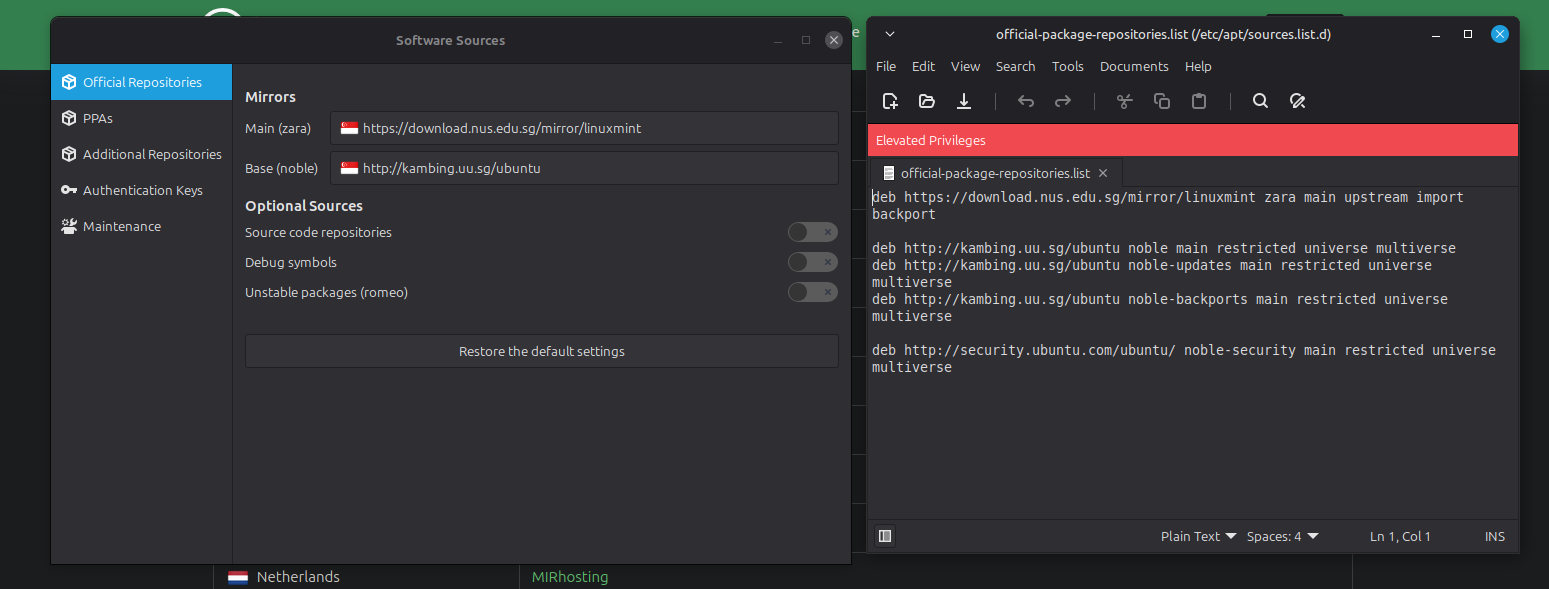
Task: Open Documents menu in text editor
Action: tap(1134, 66)
